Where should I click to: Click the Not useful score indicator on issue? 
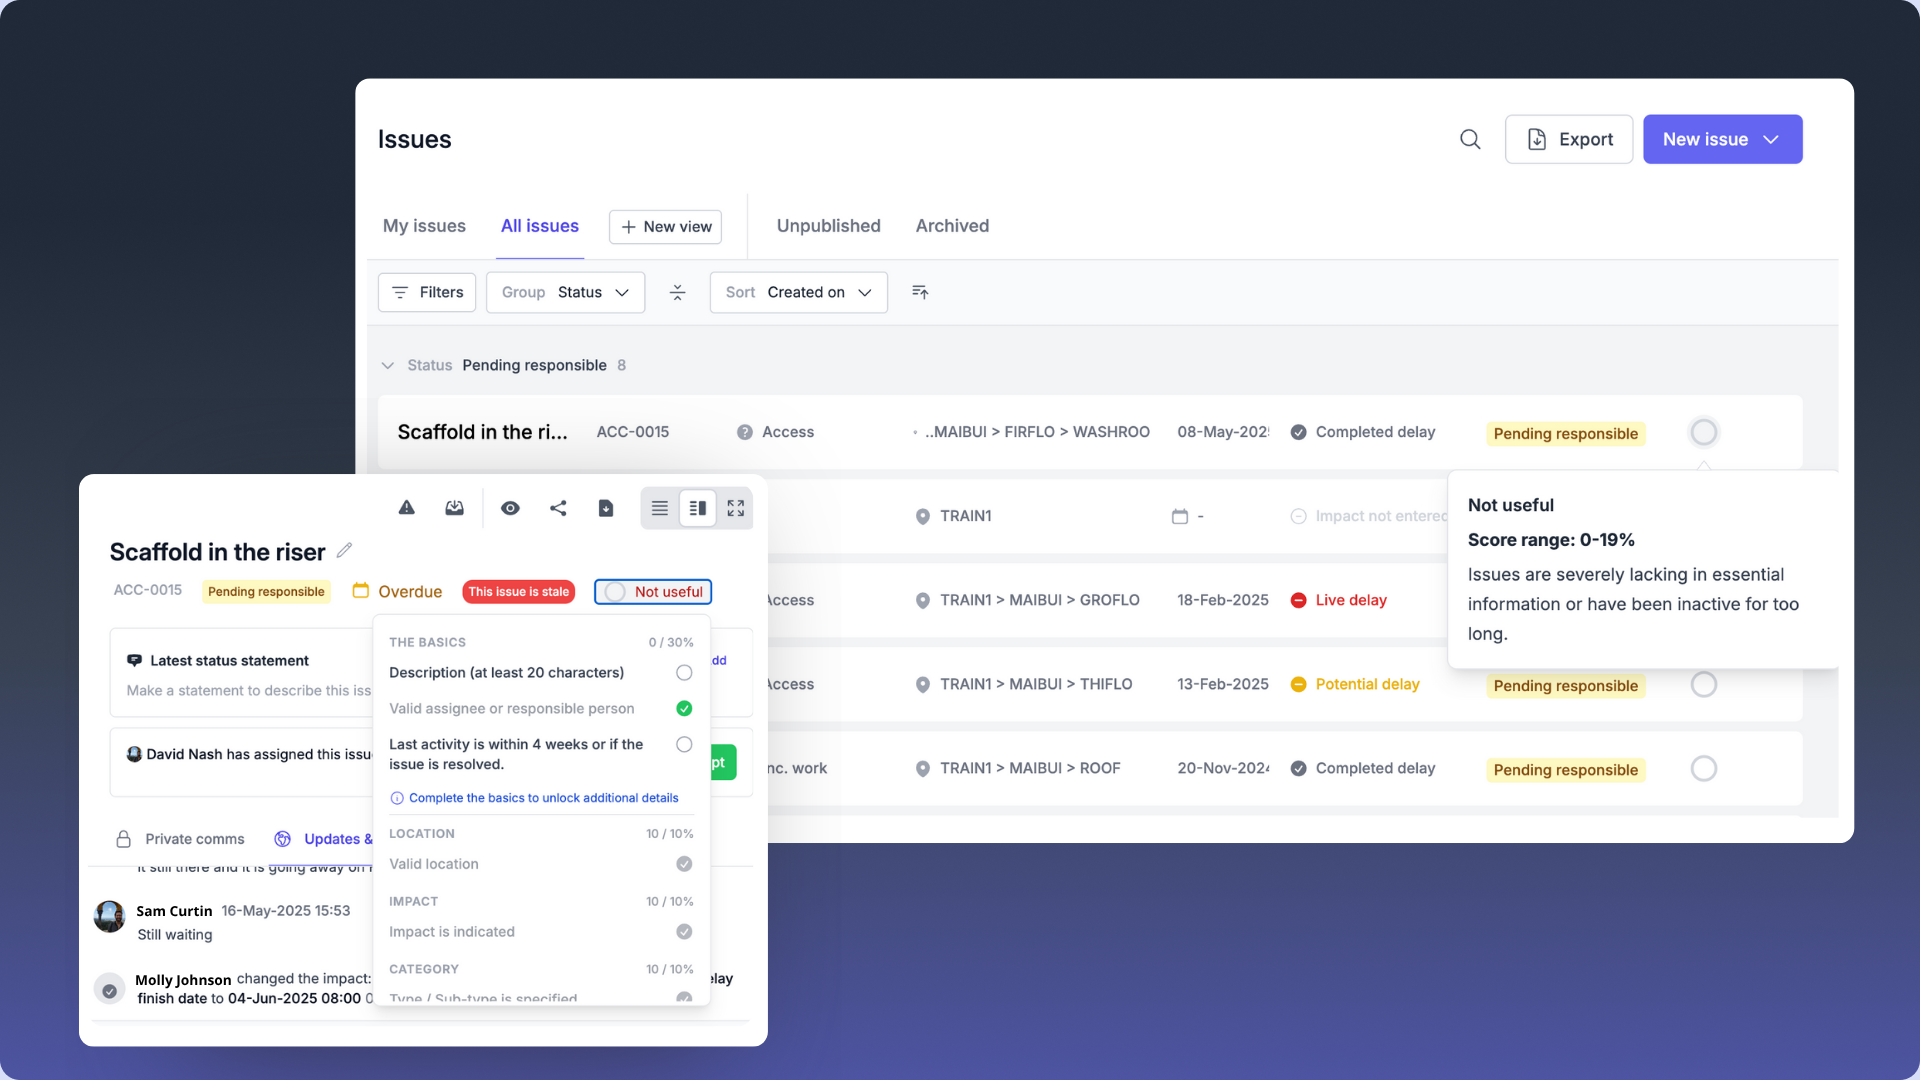653,592
